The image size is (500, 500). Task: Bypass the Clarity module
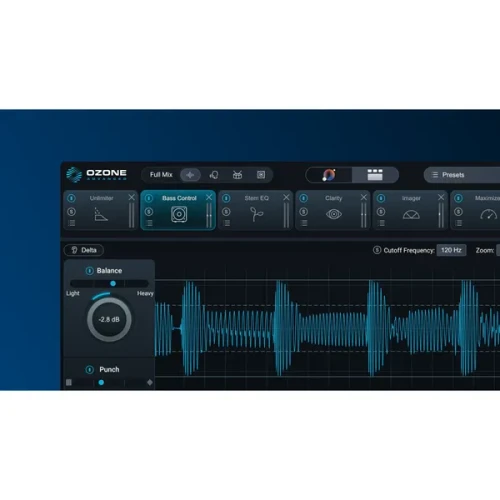(x=303, y=198)
